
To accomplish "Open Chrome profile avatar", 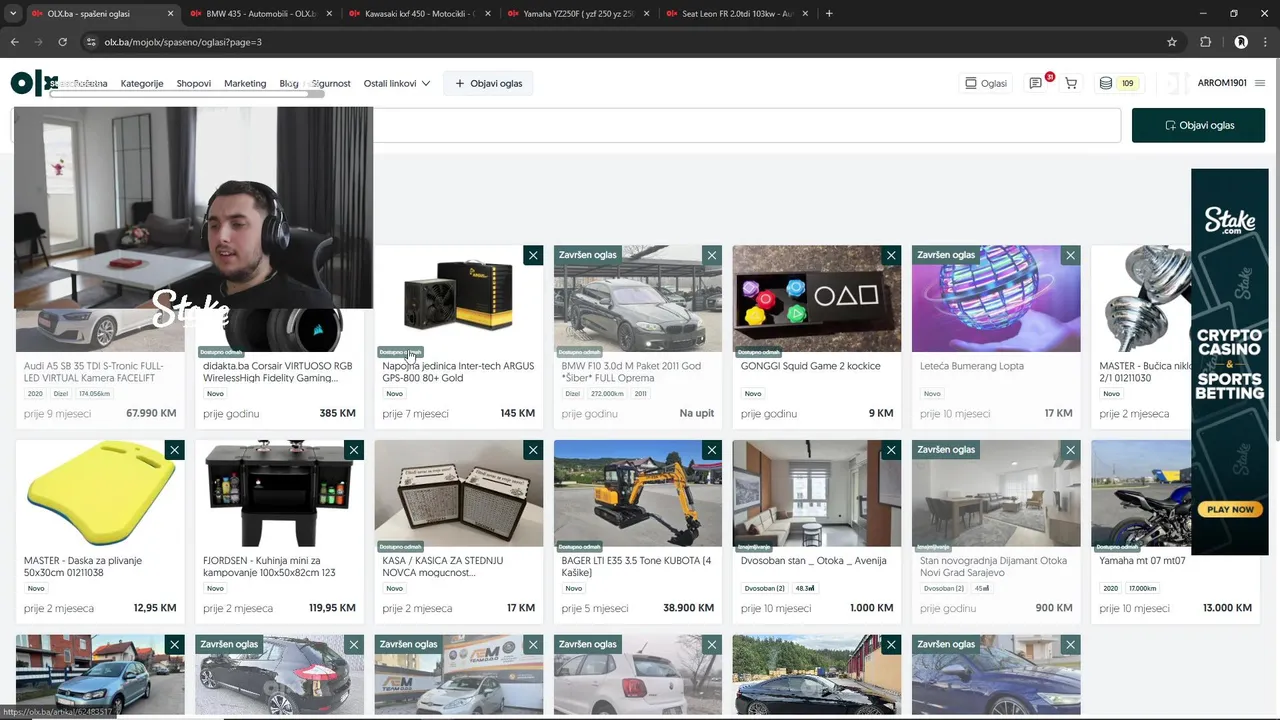I will (1241, 42).
